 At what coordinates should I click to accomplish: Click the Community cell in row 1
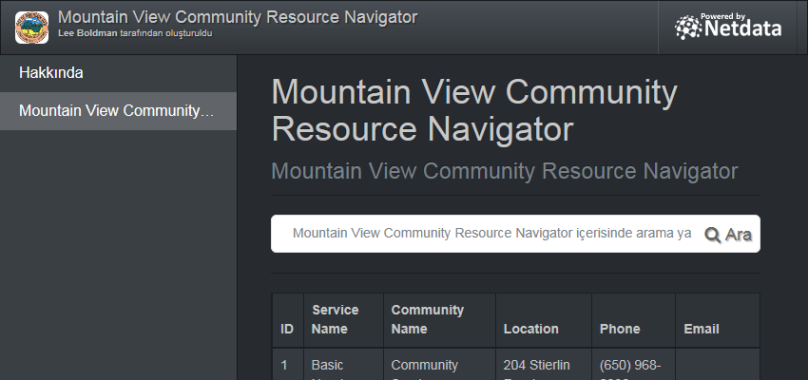click(x=439, y=365)
